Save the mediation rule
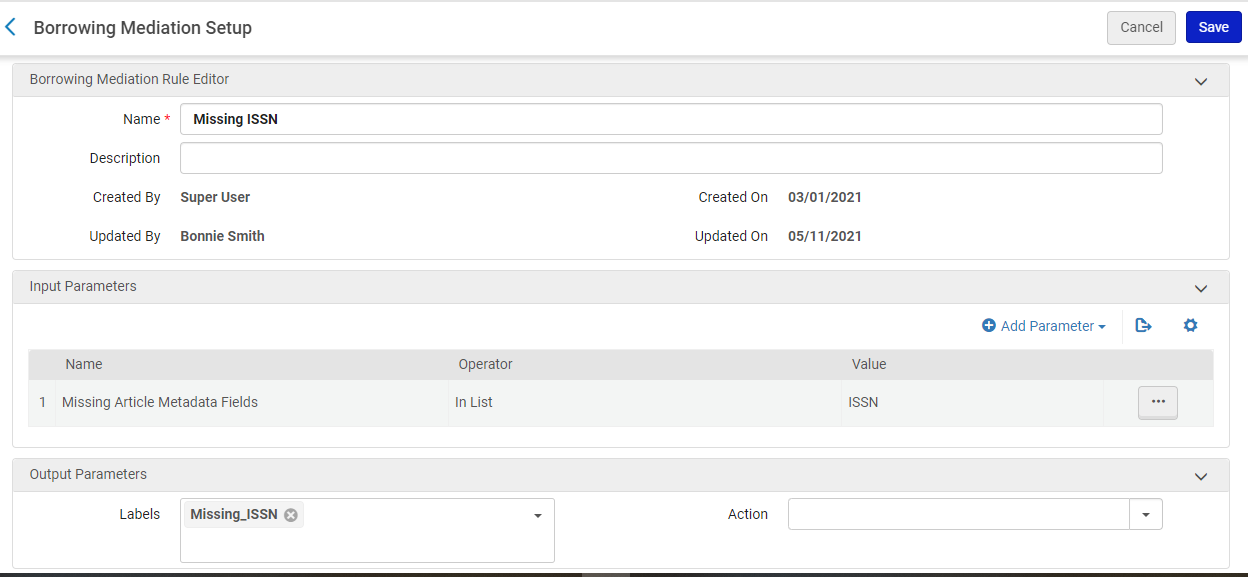Screen dimensions: 1248x577 1213,27
